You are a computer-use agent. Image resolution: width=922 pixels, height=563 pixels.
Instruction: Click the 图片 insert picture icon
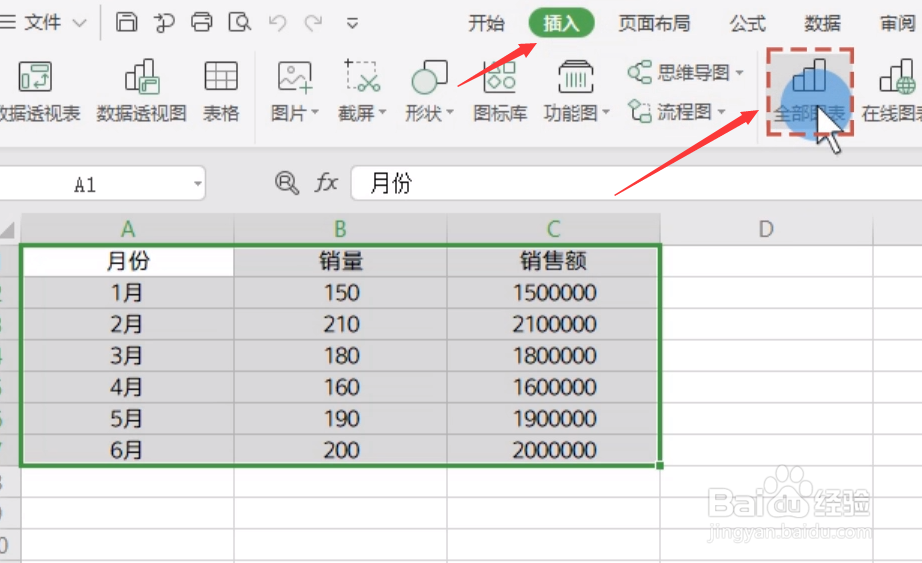point(294,78)
